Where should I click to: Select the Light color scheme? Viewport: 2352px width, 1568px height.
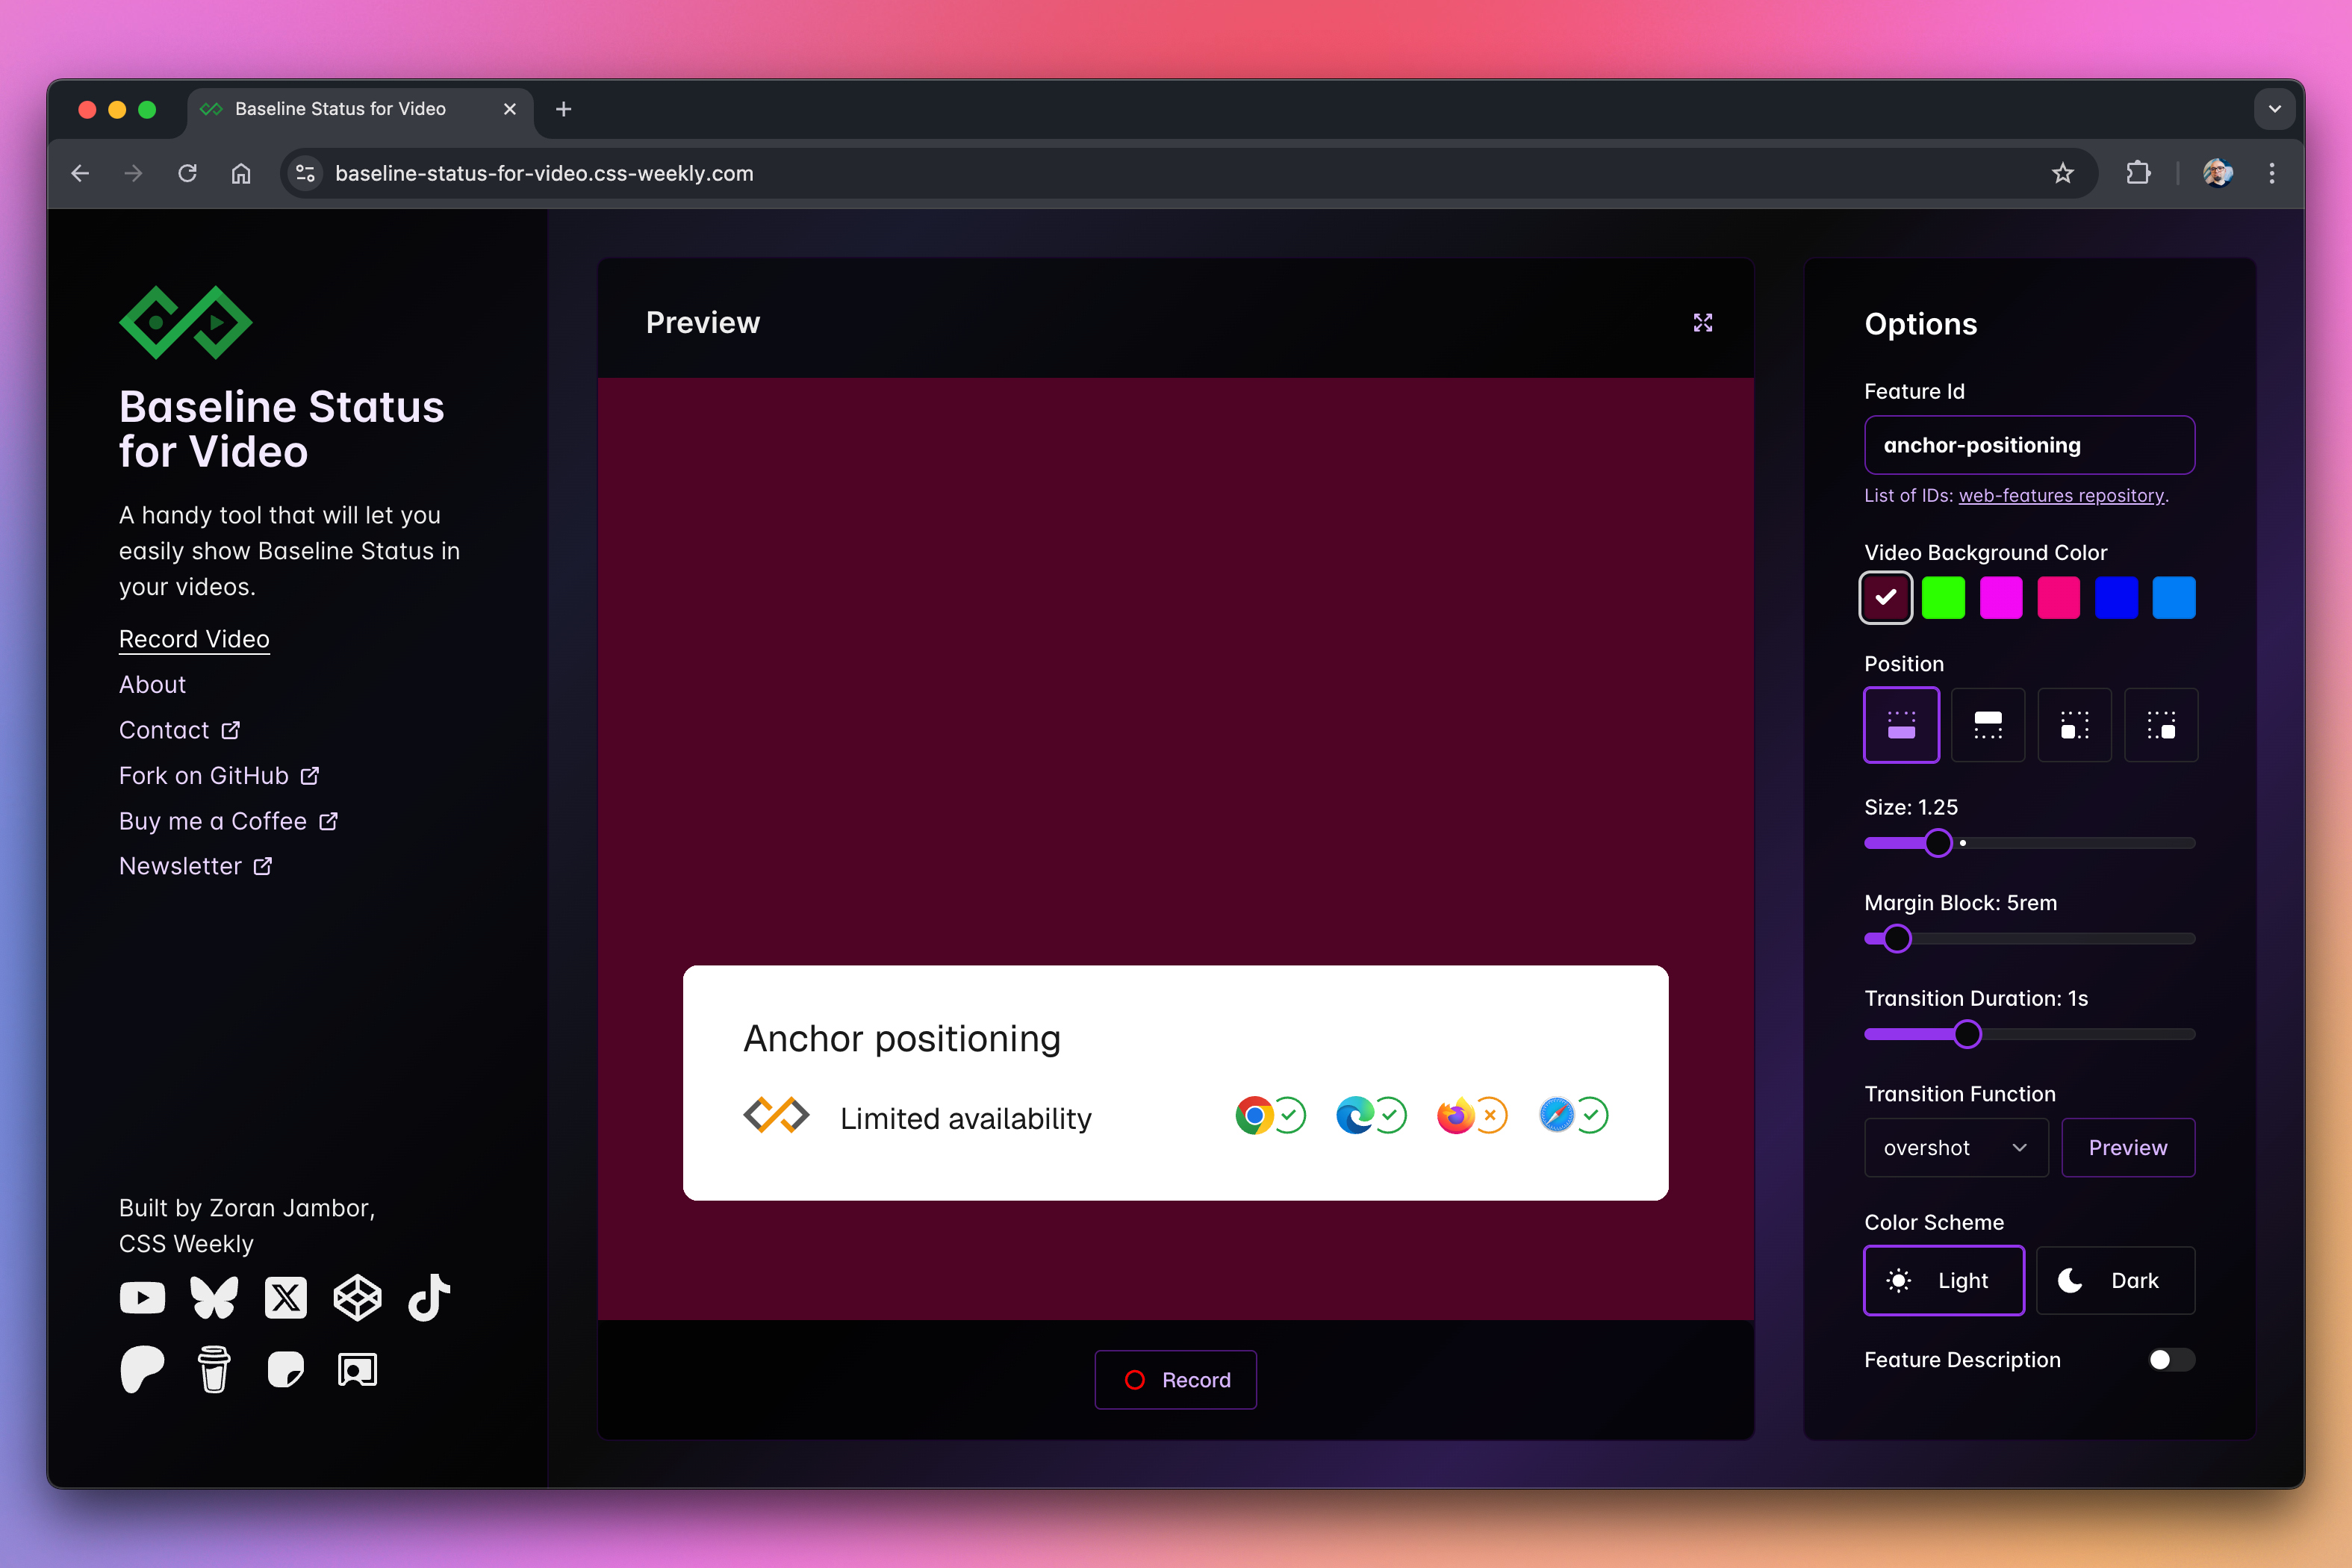click(1943, 1280)
